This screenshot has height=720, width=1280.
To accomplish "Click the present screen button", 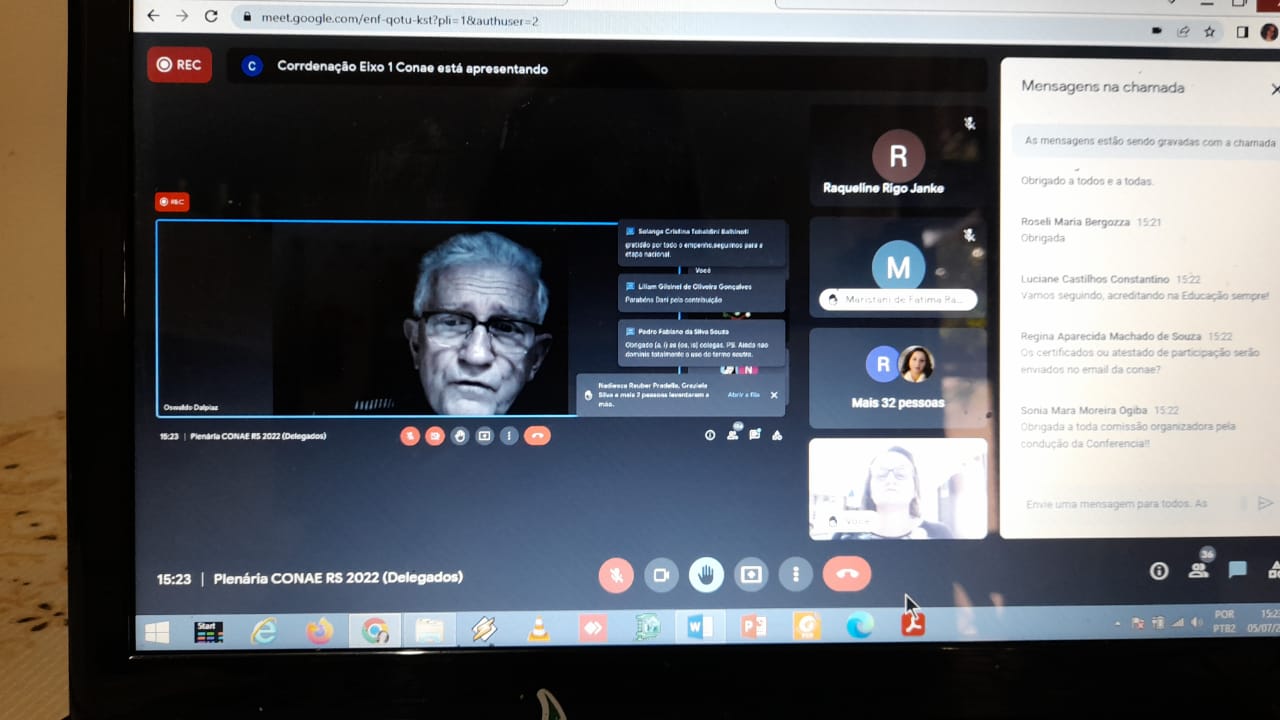I will [751, 575].
